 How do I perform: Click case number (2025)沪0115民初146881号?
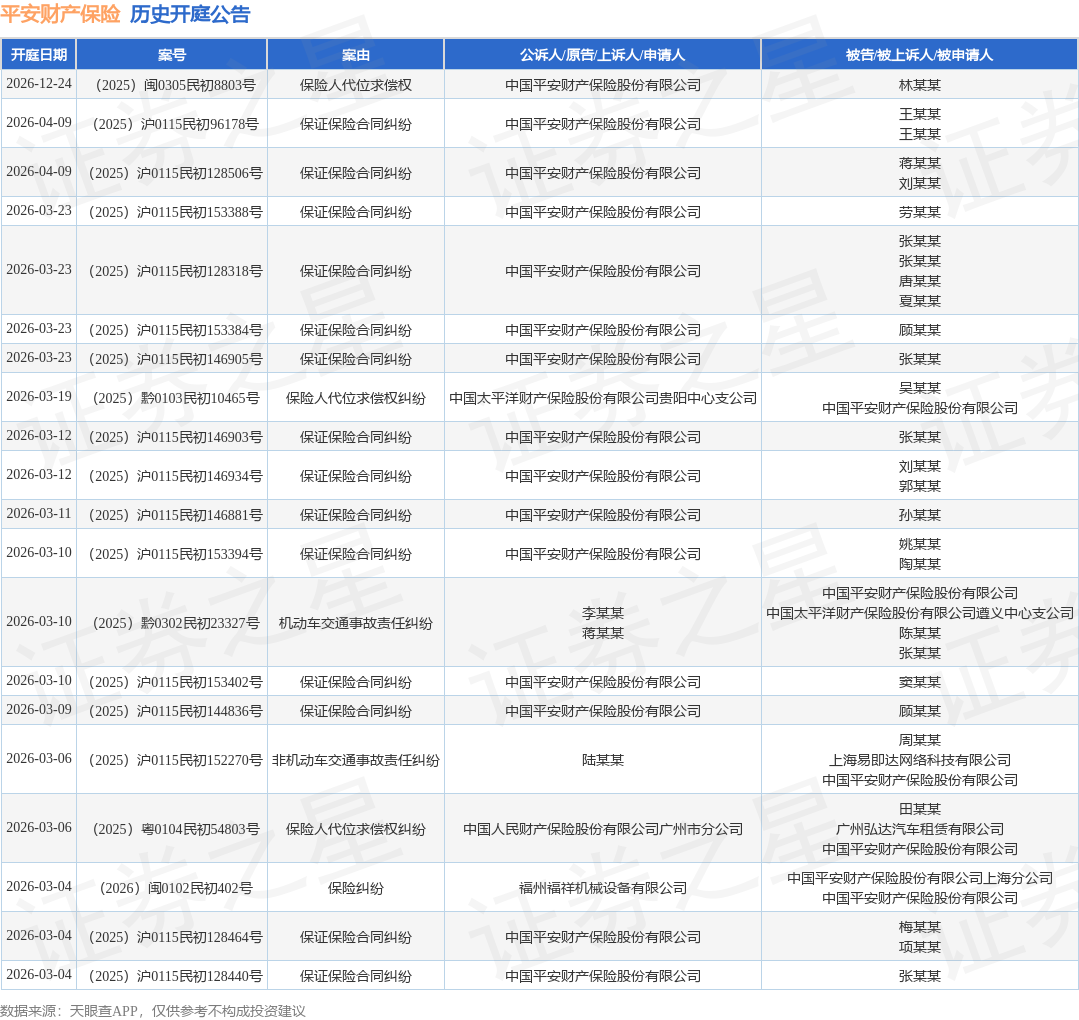[171, 516]
